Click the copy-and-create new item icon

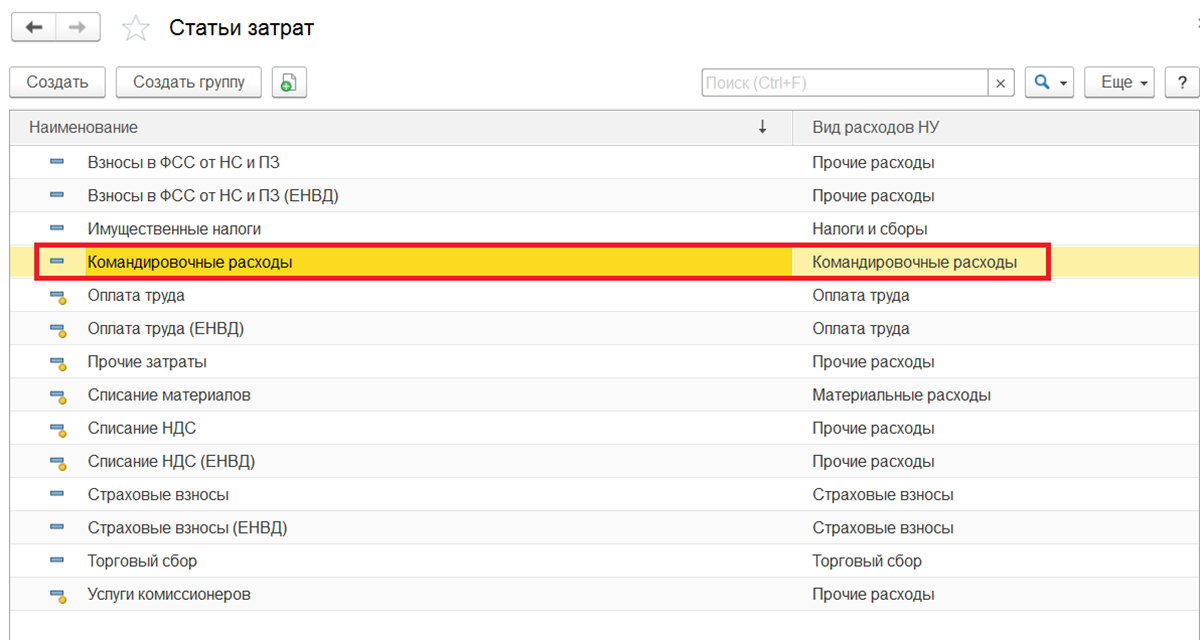(288, 83)
